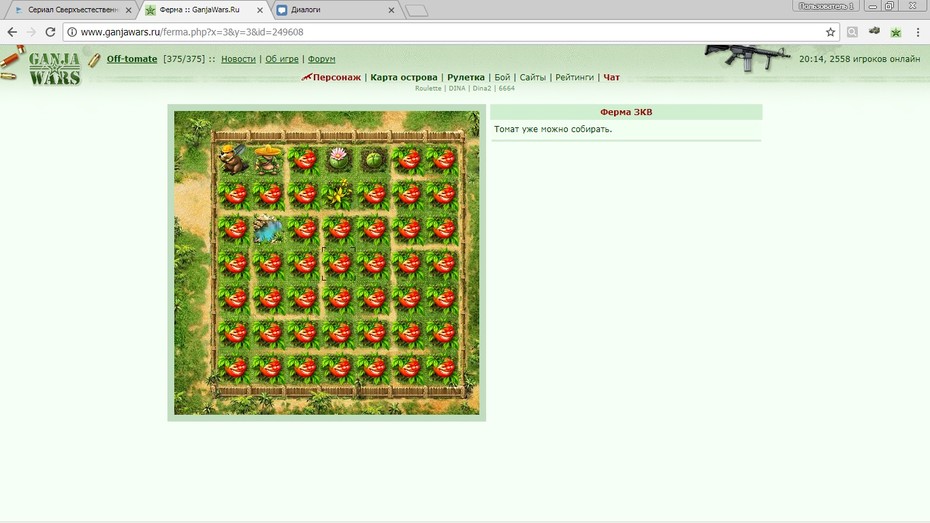Click 'Томат уже можно собирать.' text
The image size is (930, 523).
pyautogui.click(x=553, y=129)
